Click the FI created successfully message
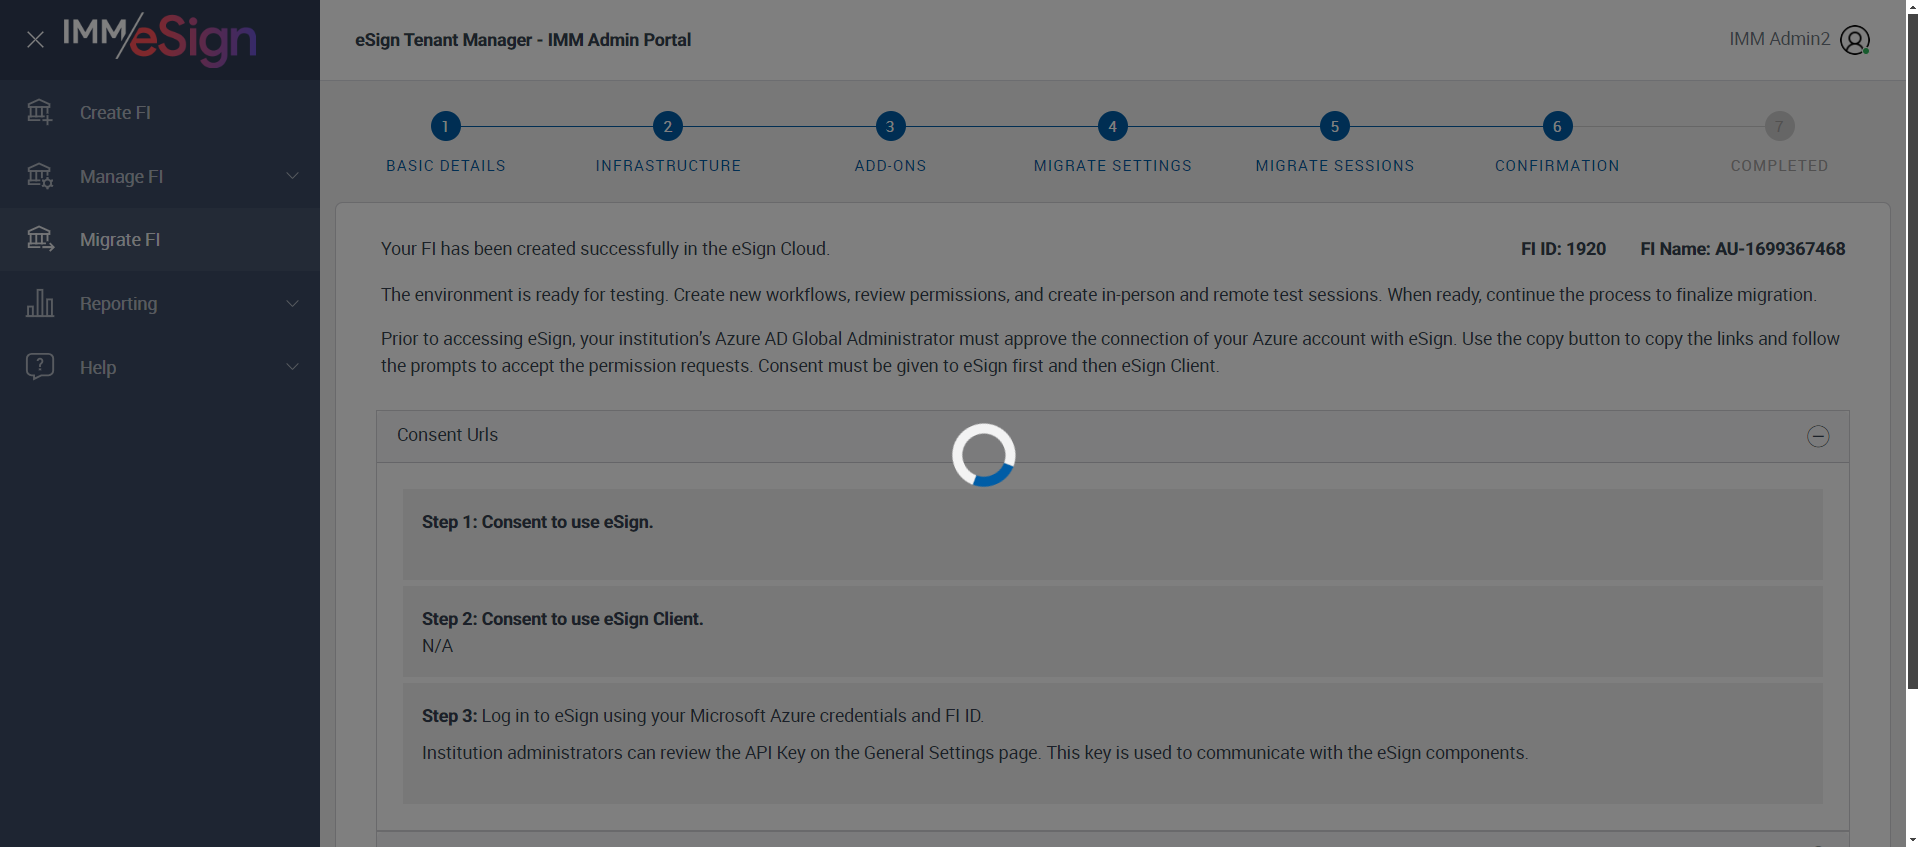The image size is (1920, 847). coord(605,249)
